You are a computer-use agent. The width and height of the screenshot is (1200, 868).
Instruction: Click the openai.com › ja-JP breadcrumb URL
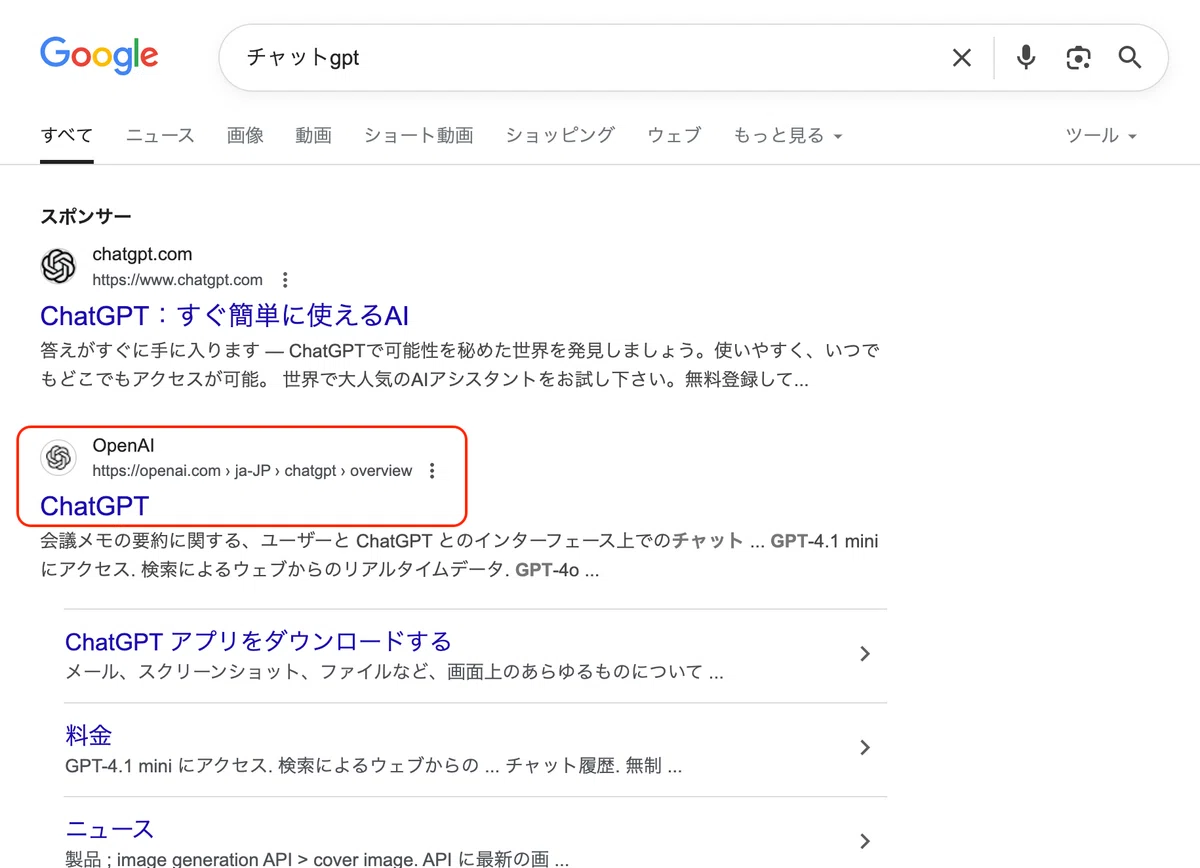point(252,471)
